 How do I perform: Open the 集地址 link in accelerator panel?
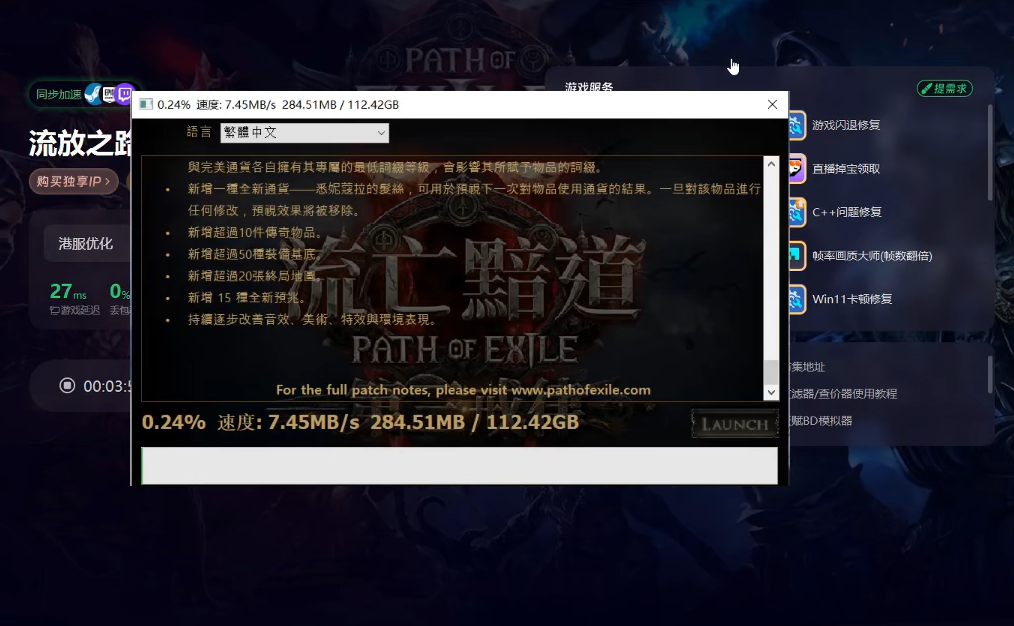click(807, 367)
